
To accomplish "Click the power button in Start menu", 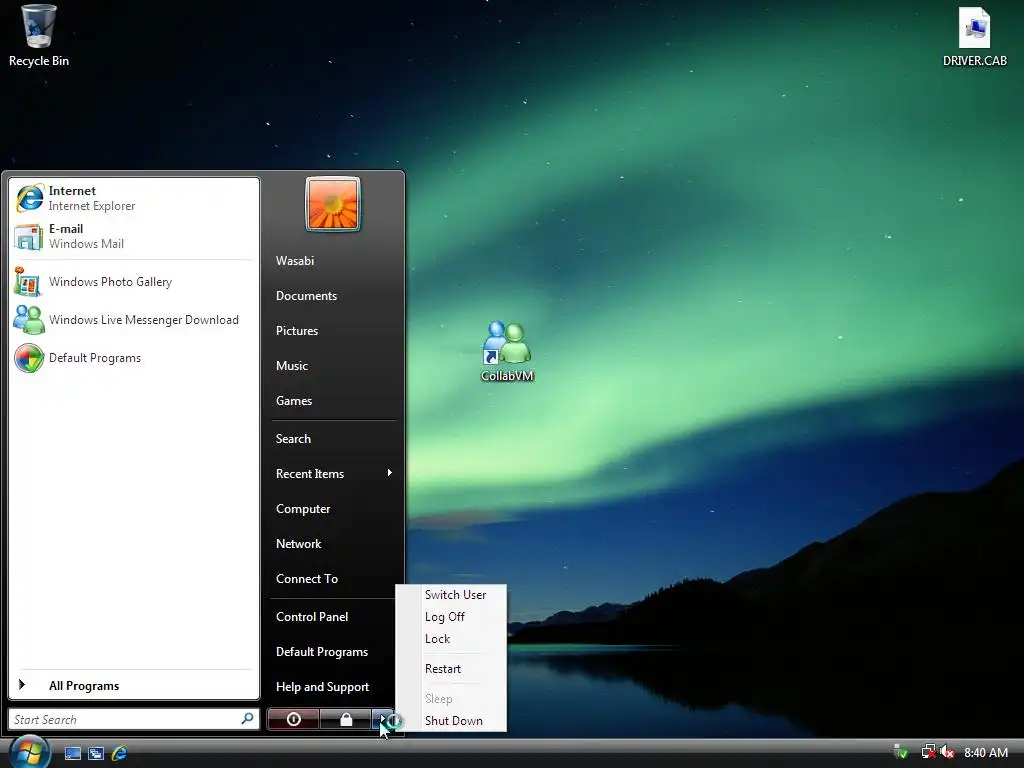I will pos(293,719).
